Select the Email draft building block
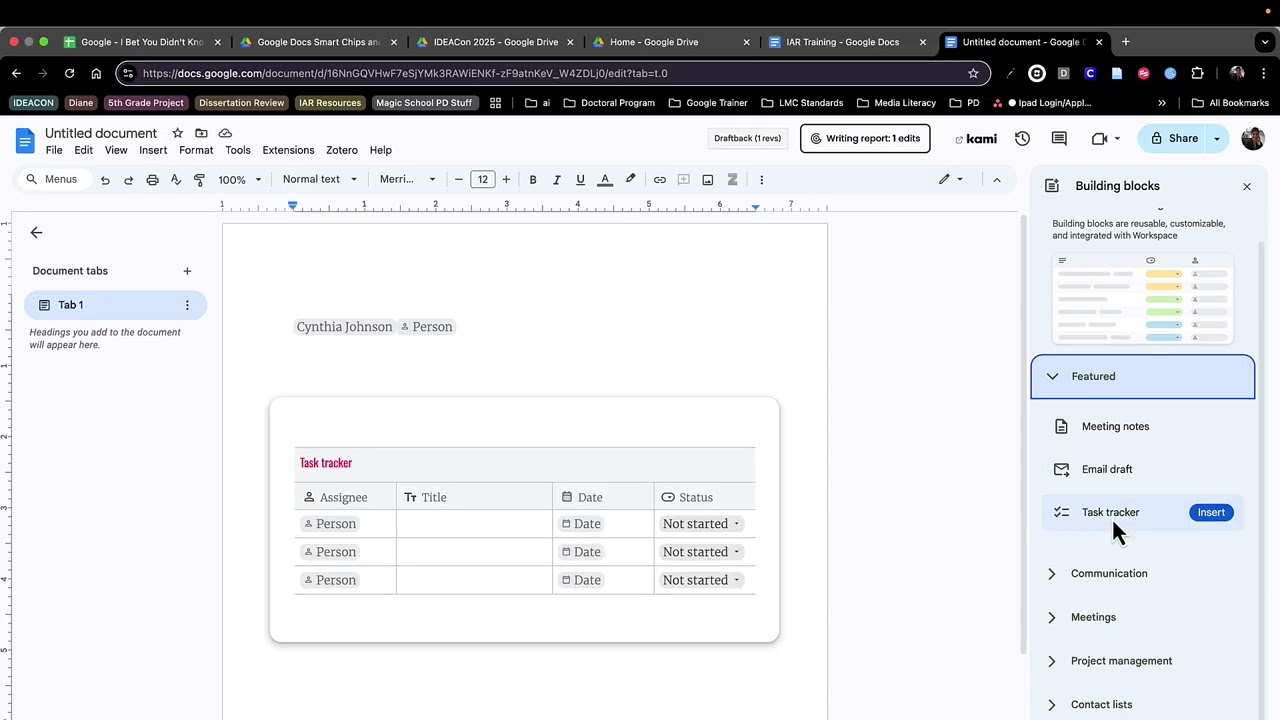Image resolution: width=1280 pixels, height=720 pixels. pos(1143,470)
